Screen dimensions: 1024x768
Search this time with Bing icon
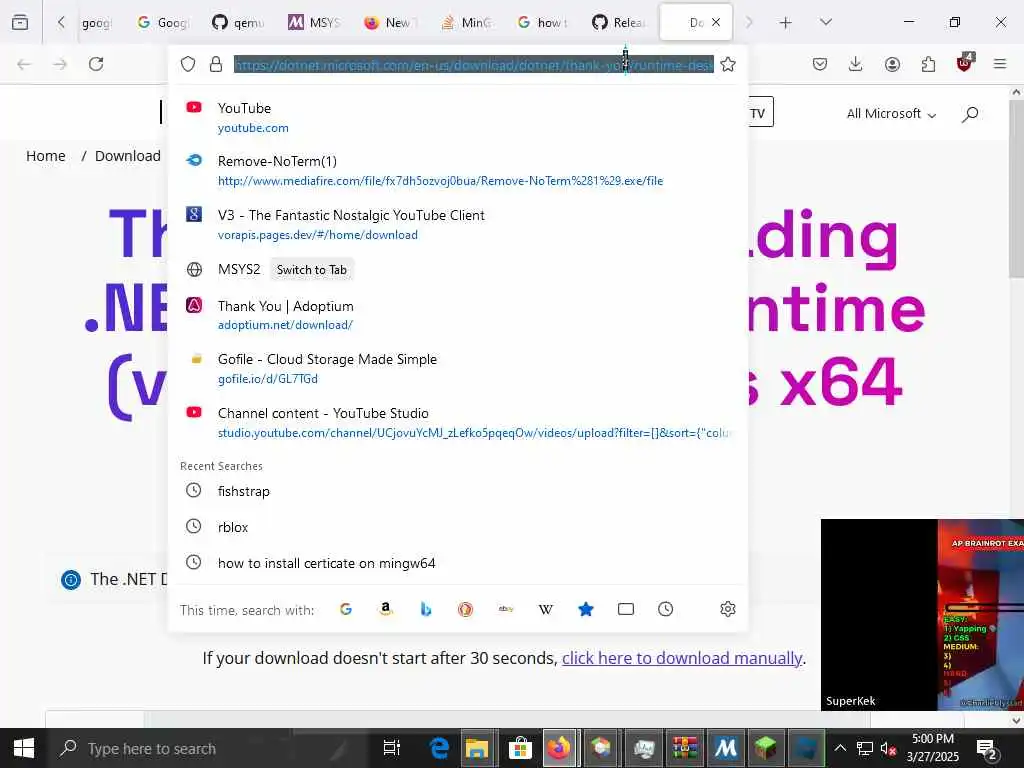pos(426,609)
